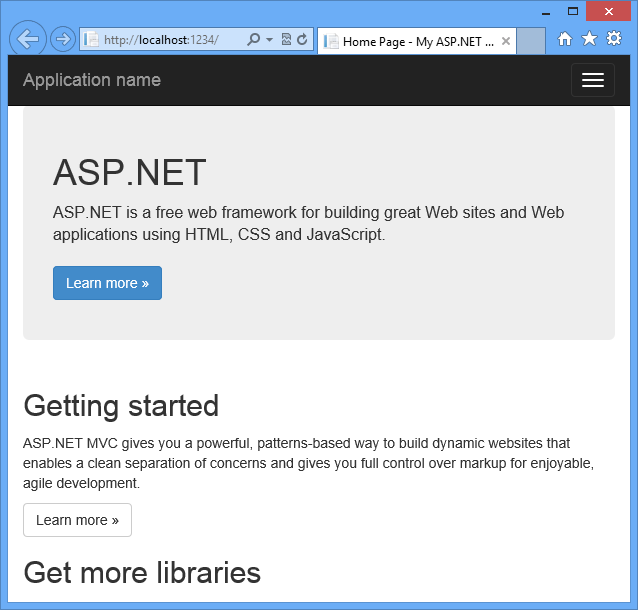The image size is (638, 610).
Task: Click the ASP.NET large heading
Action: point(130,173)
